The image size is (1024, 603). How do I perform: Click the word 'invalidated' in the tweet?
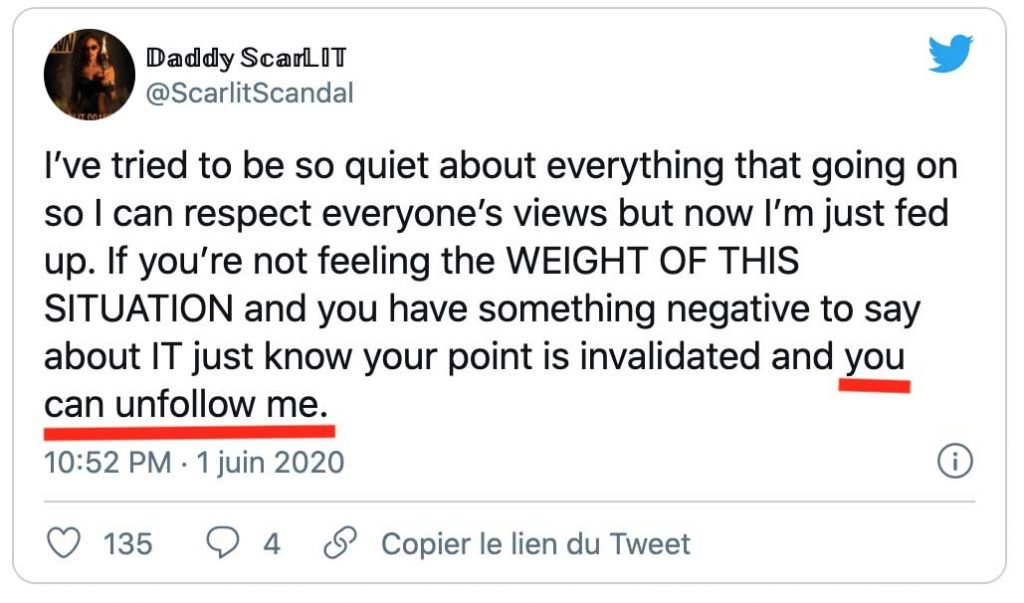point(670,356)
